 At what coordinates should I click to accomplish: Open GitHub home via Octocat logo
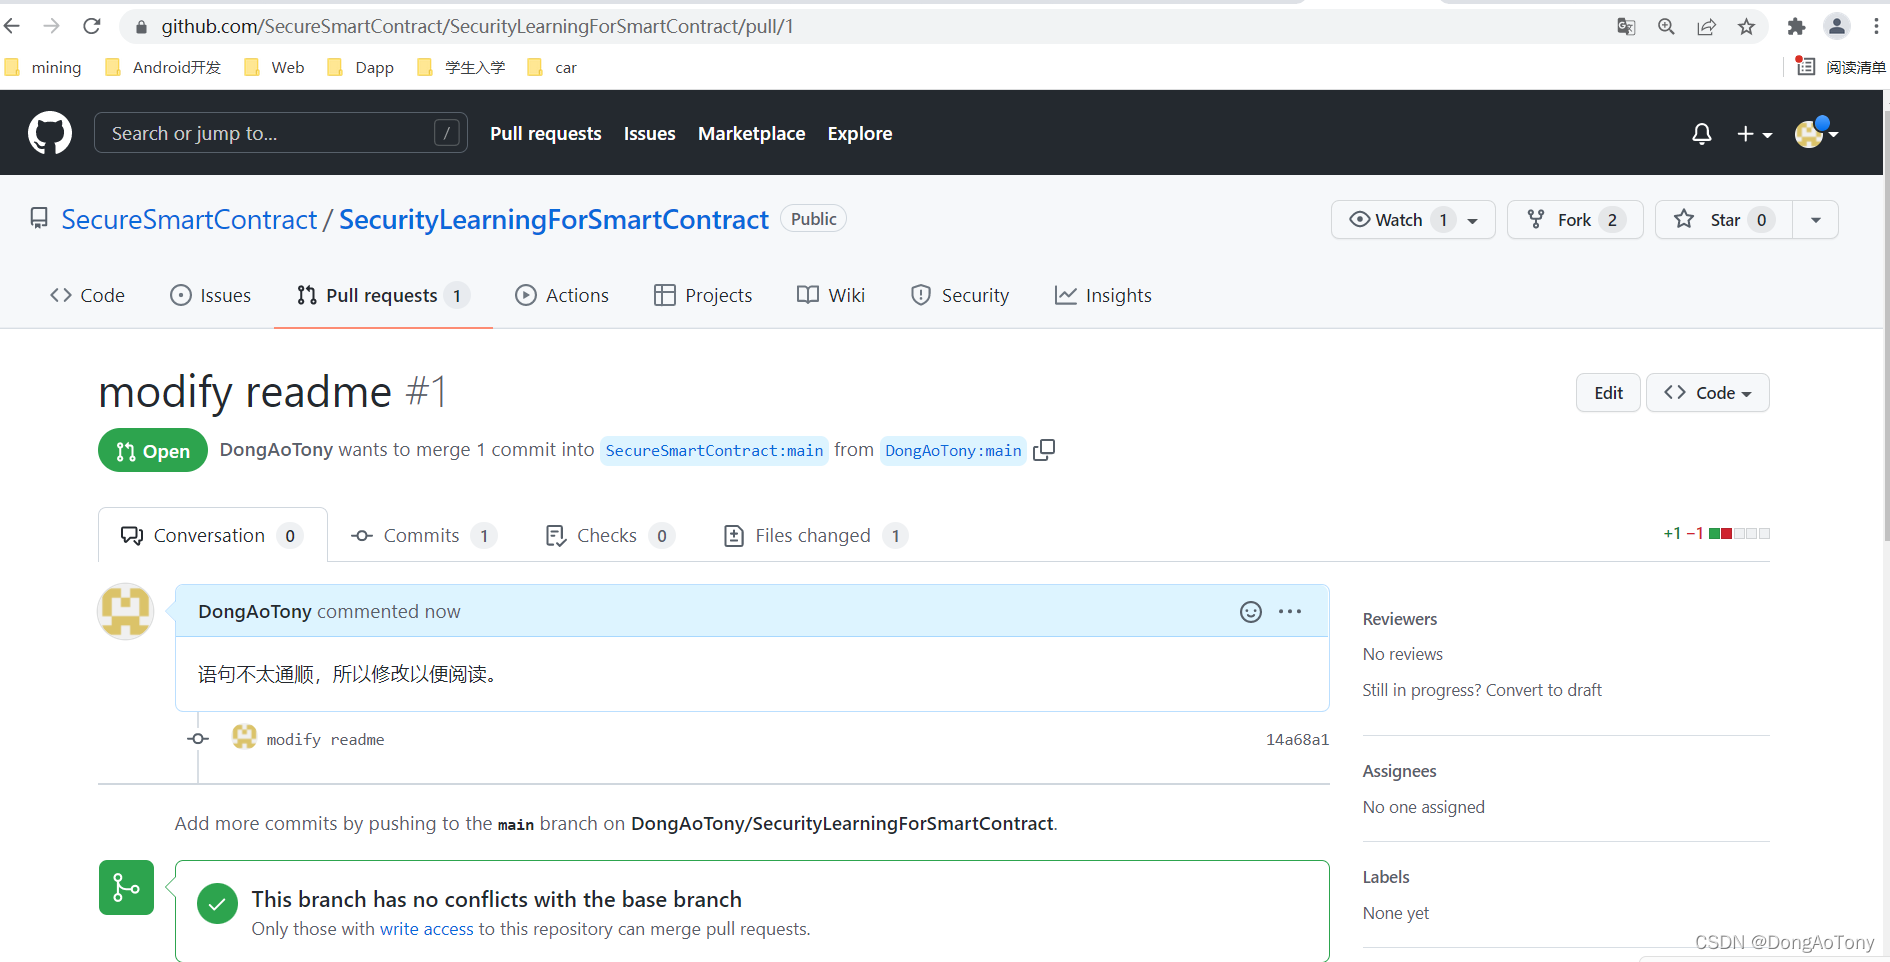[x=50, y=133]
